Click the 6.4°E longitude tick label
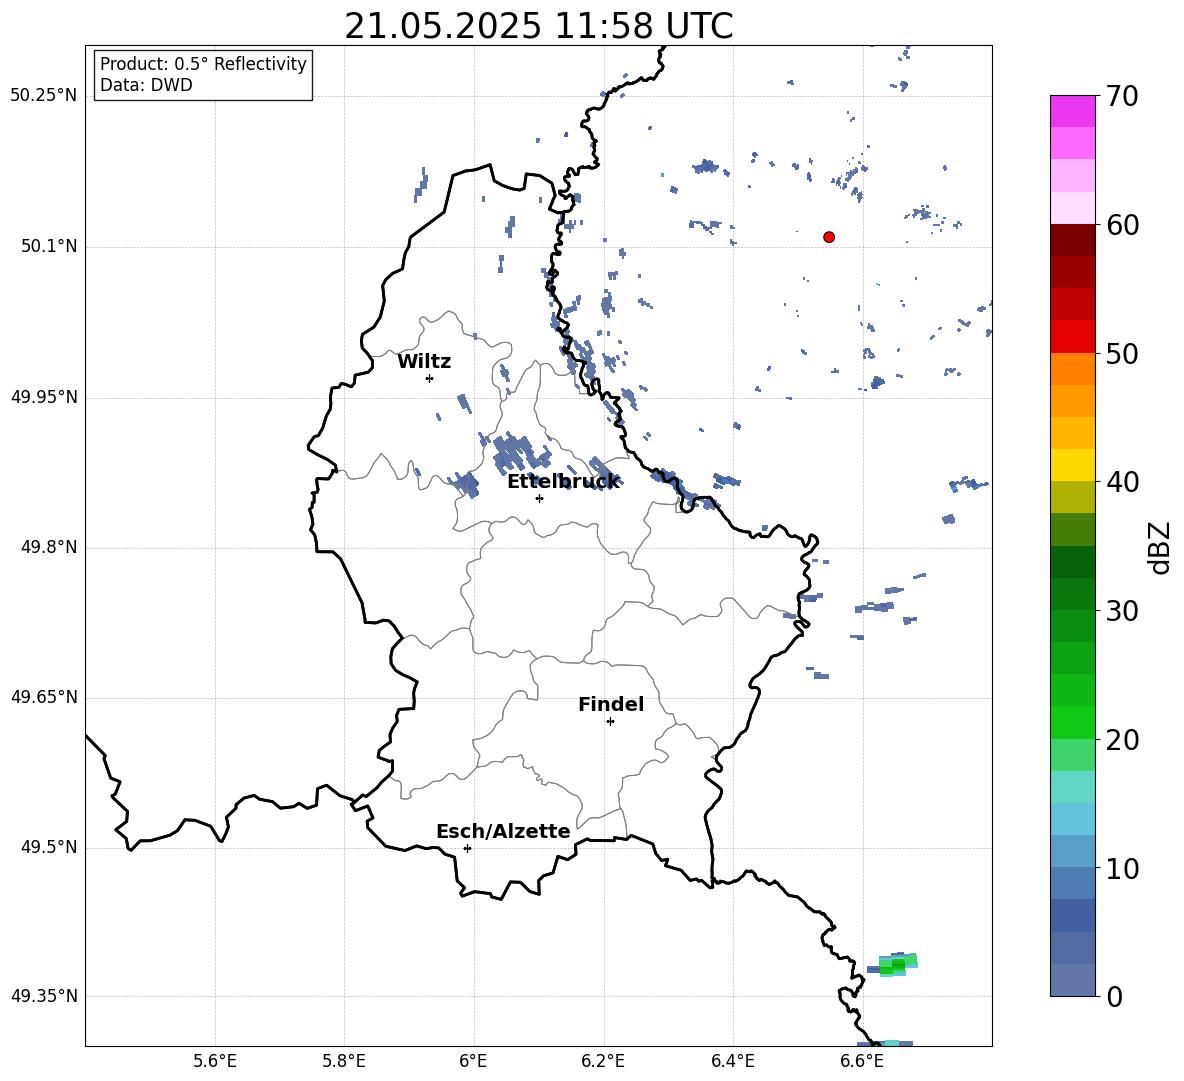 [x=732, y=1061]
